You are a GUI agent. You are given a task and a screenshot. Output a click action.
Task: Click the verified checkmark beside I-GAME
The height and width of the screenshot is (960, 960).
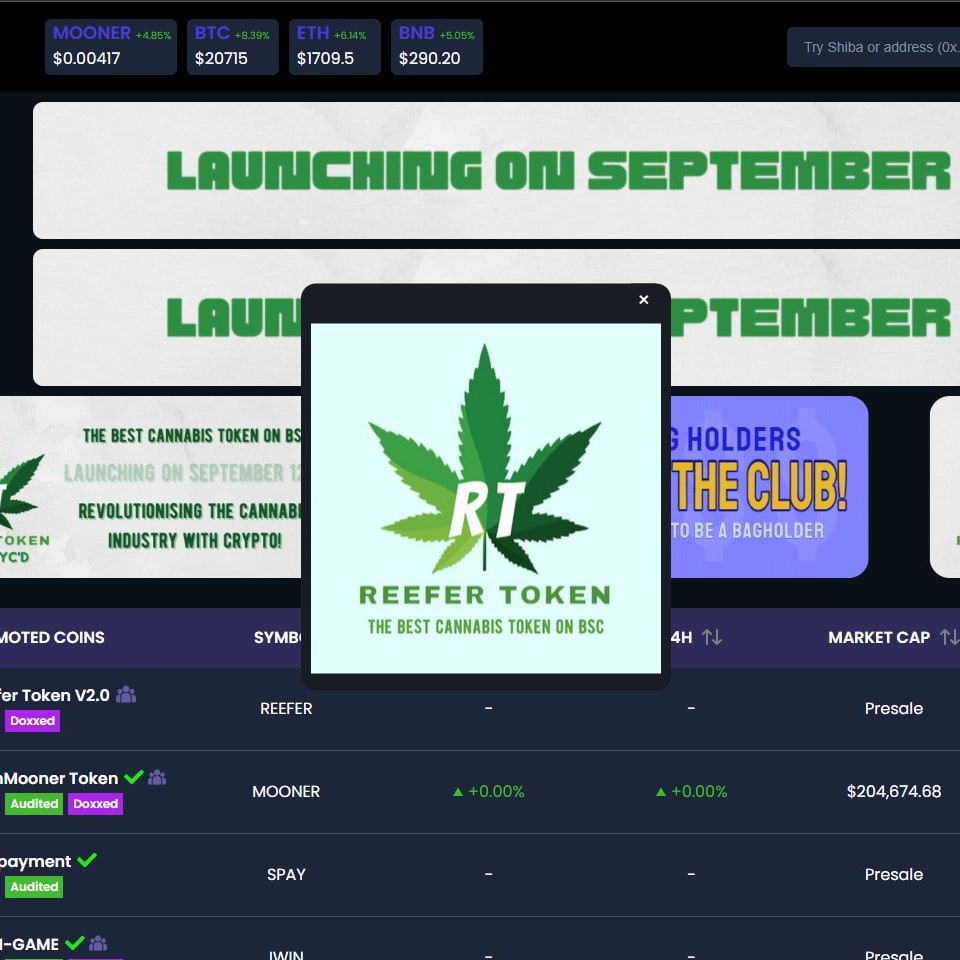[75, 943]
